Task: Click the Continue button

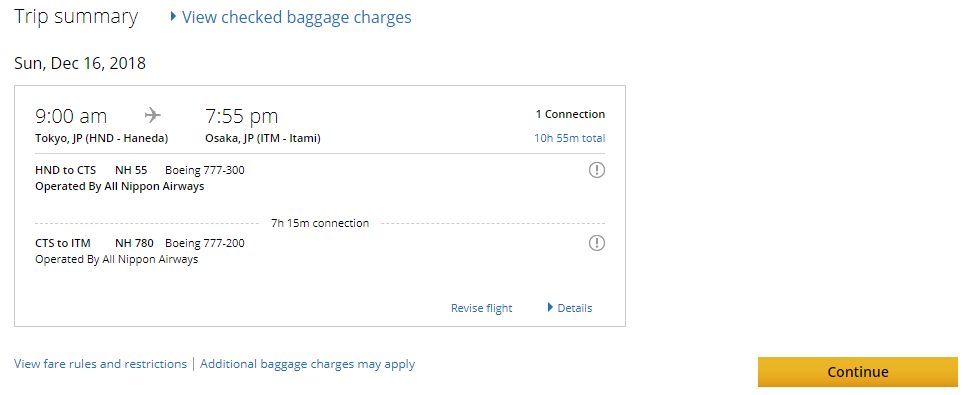Action: click(858, 372)
